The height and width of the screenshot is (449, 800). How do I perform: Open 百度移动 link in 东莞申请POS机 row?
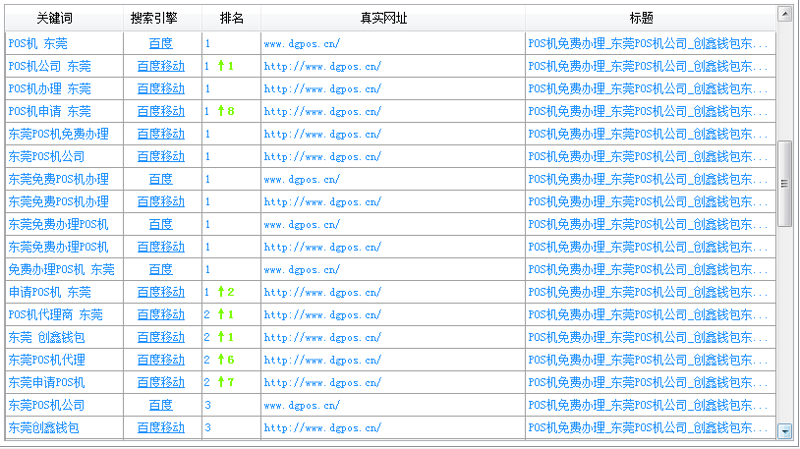click(161, 383)
